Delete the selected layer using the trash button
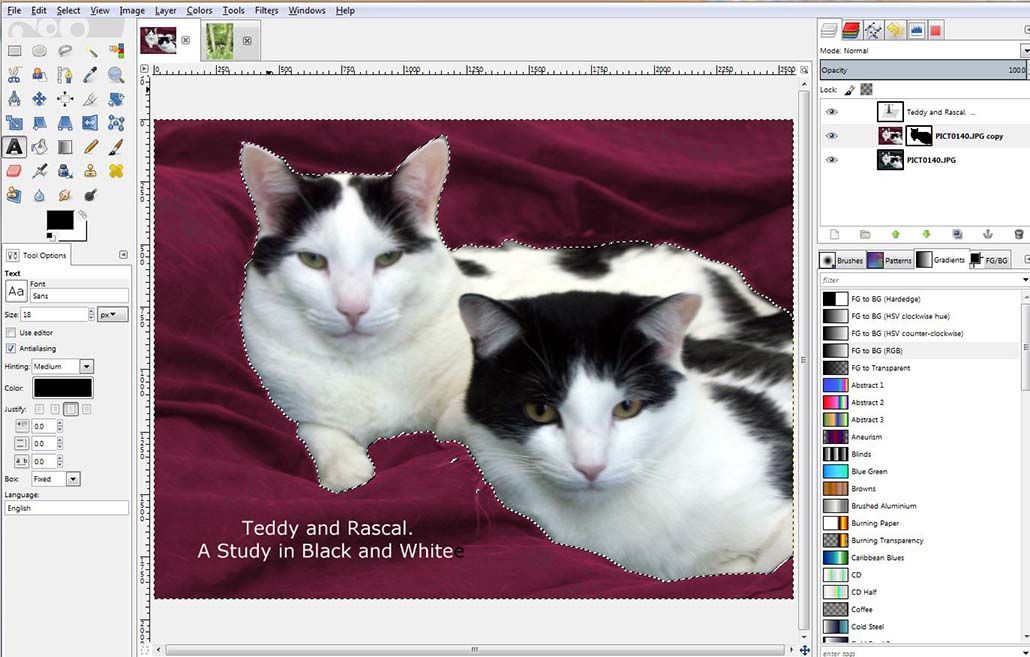1030x657 pixels. [1019, 234]
